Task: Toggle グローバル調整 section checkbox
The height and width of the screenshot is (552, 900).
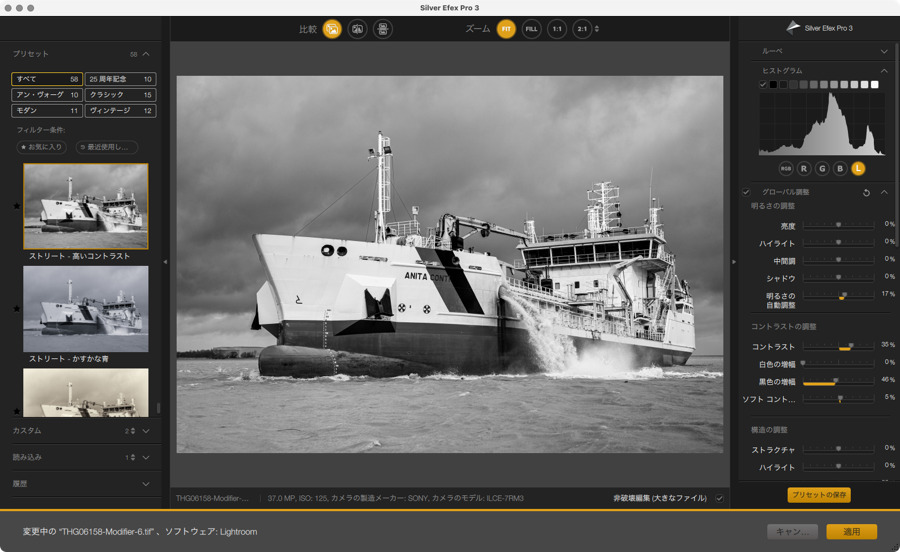Action: pos(746,192)
